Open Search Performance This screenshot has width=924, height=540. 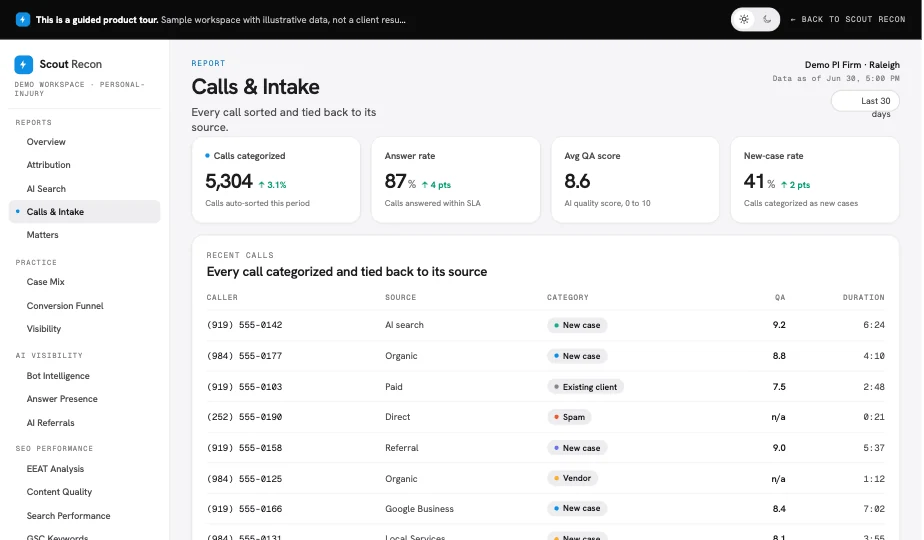click(68, 516)
